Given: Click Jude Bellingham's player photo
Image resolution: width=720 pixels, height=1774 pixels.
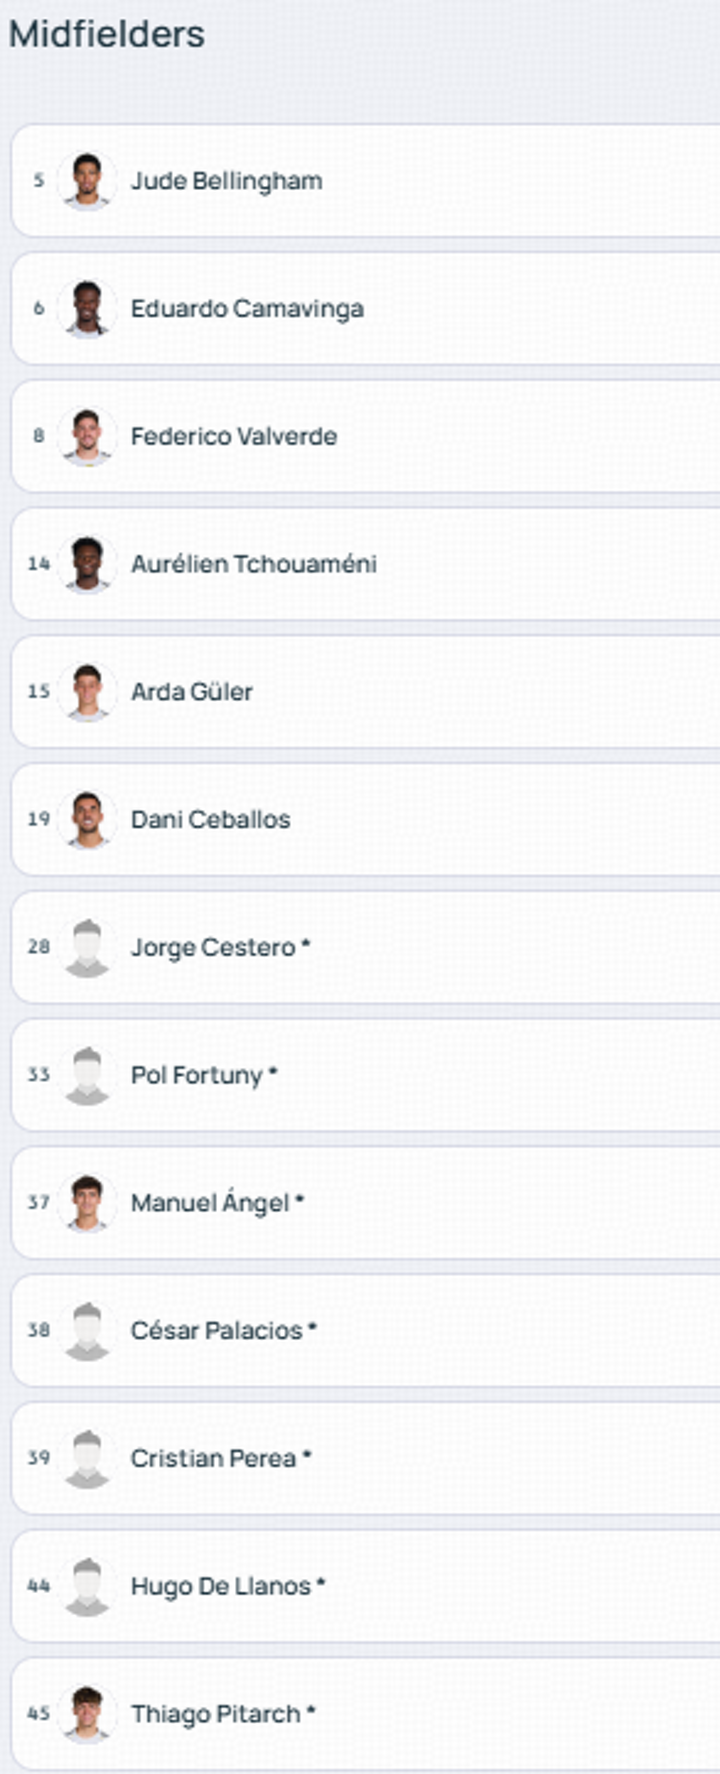Looking at the screenshot, I should (x=87, y=181).
